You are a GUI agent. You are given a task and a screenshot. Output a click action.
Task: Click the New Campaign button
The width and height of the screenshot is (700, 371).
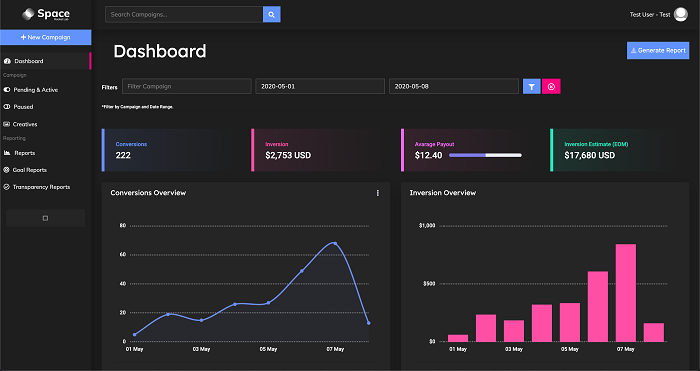click(x=46, y=37)
